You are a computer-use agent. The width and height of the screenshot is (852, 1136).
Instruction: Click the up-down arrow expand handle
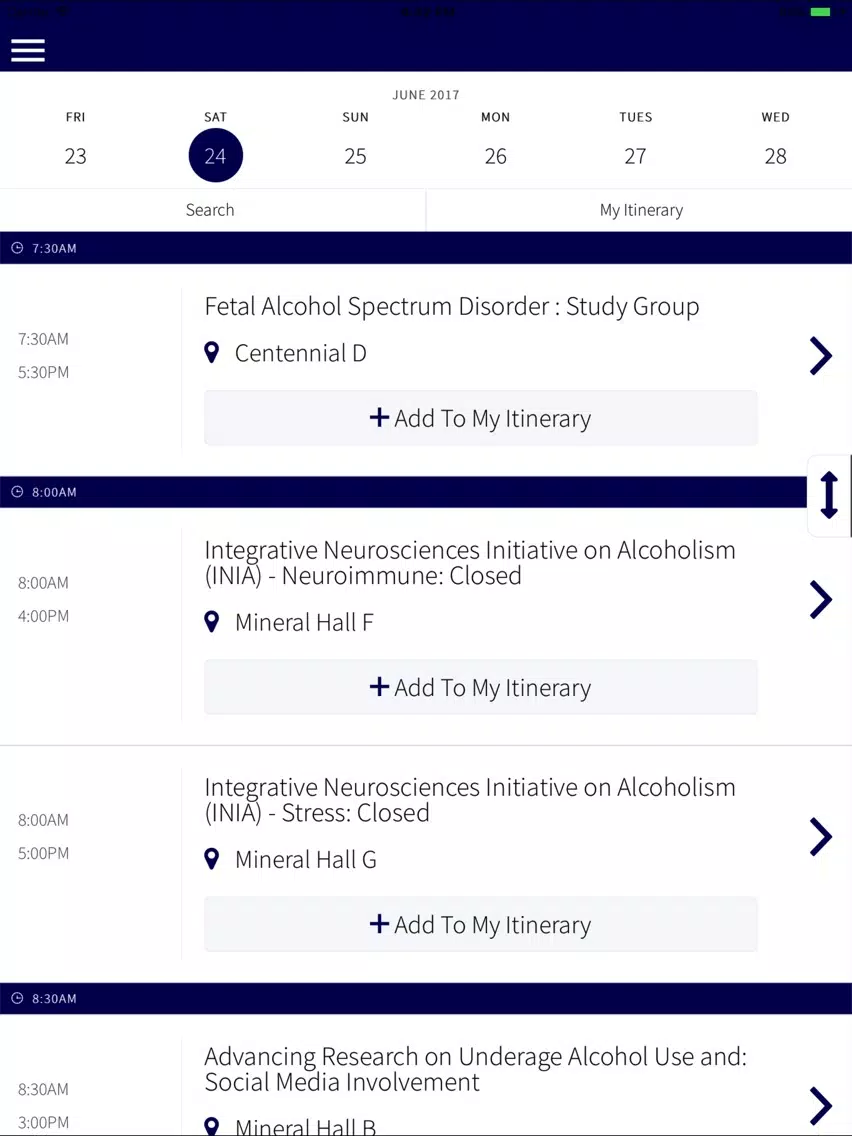click(828, 495)
